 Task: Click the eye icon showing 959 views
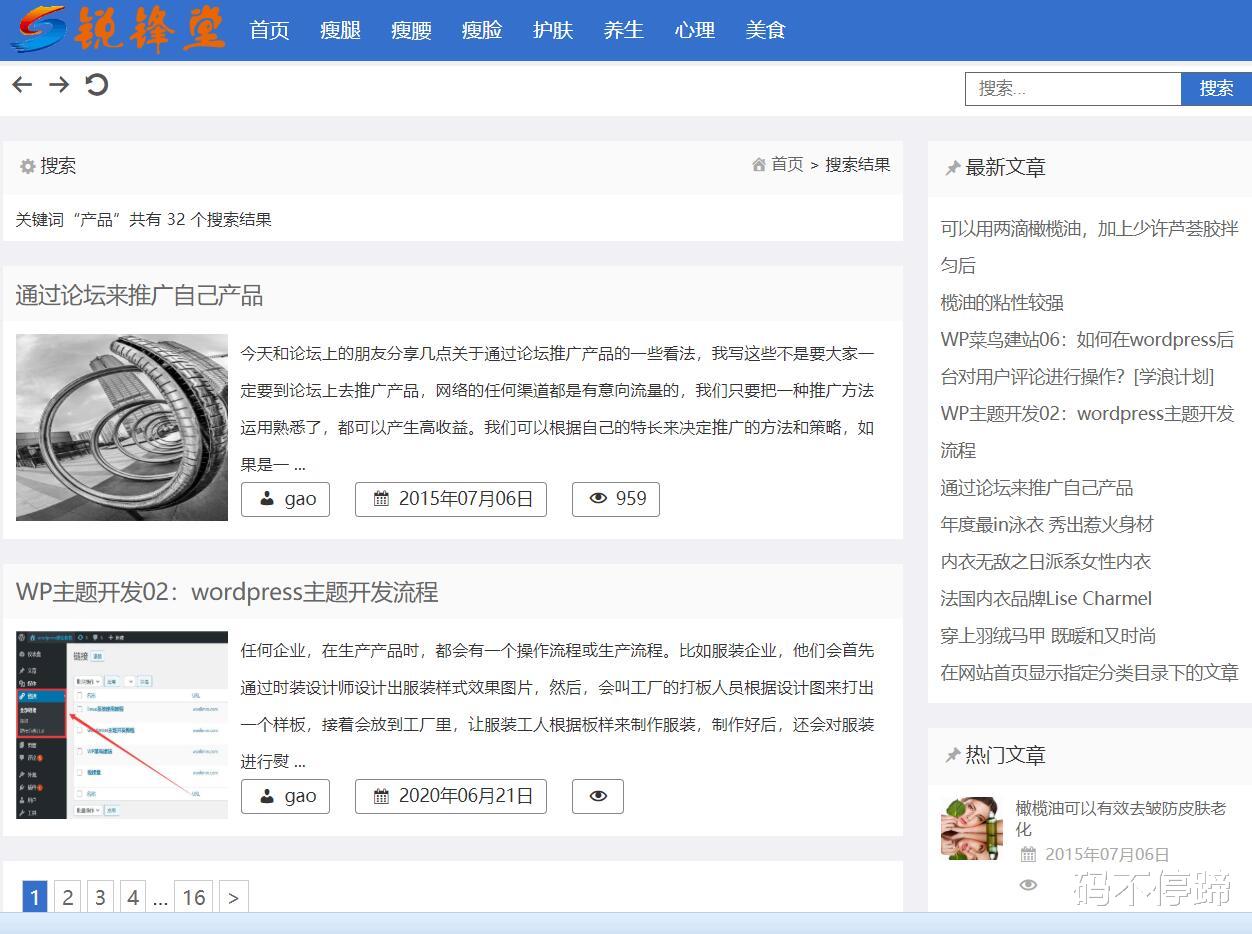pos(598,498)
